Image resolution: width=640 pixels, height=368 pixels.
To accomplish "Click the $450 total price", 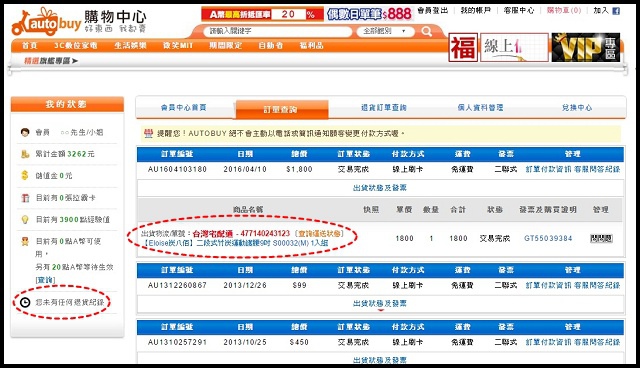I will [x=299, y=342].
